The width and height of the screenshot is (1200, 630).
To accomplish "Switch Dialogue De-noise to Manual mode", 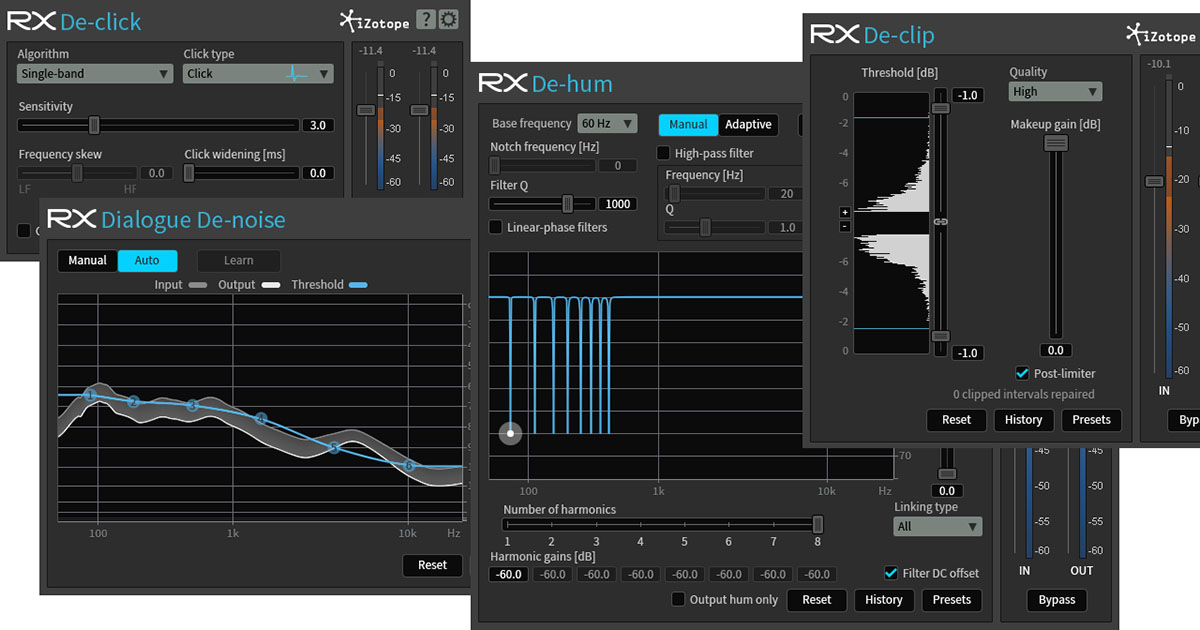I will tap(87, 261).
